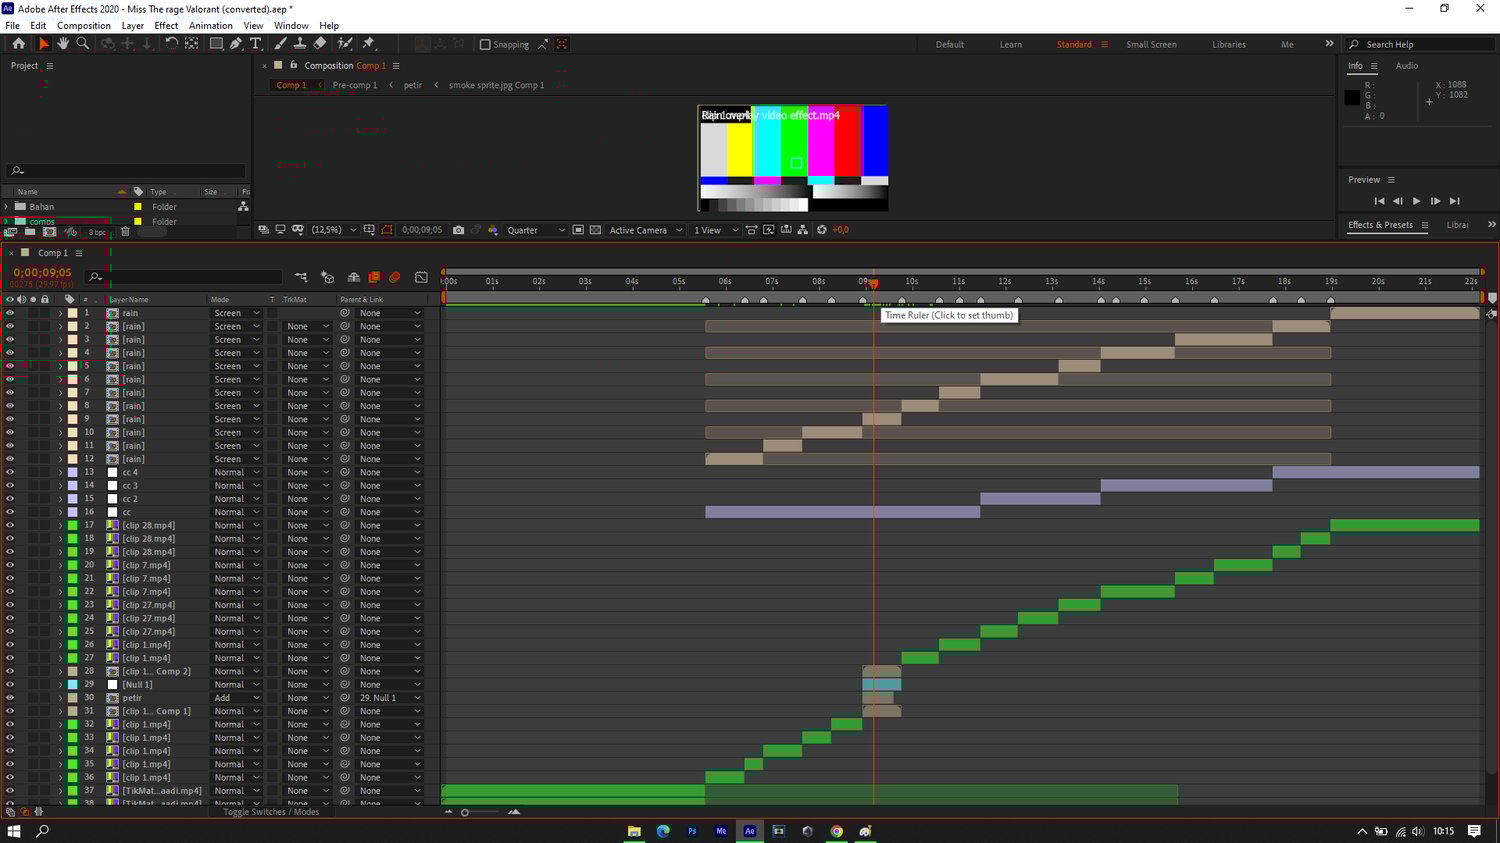Viewport: 1500px width, 843px height.
Task: Open the Add blend mode dropdown on petir
Action: (x=236, y=698)
